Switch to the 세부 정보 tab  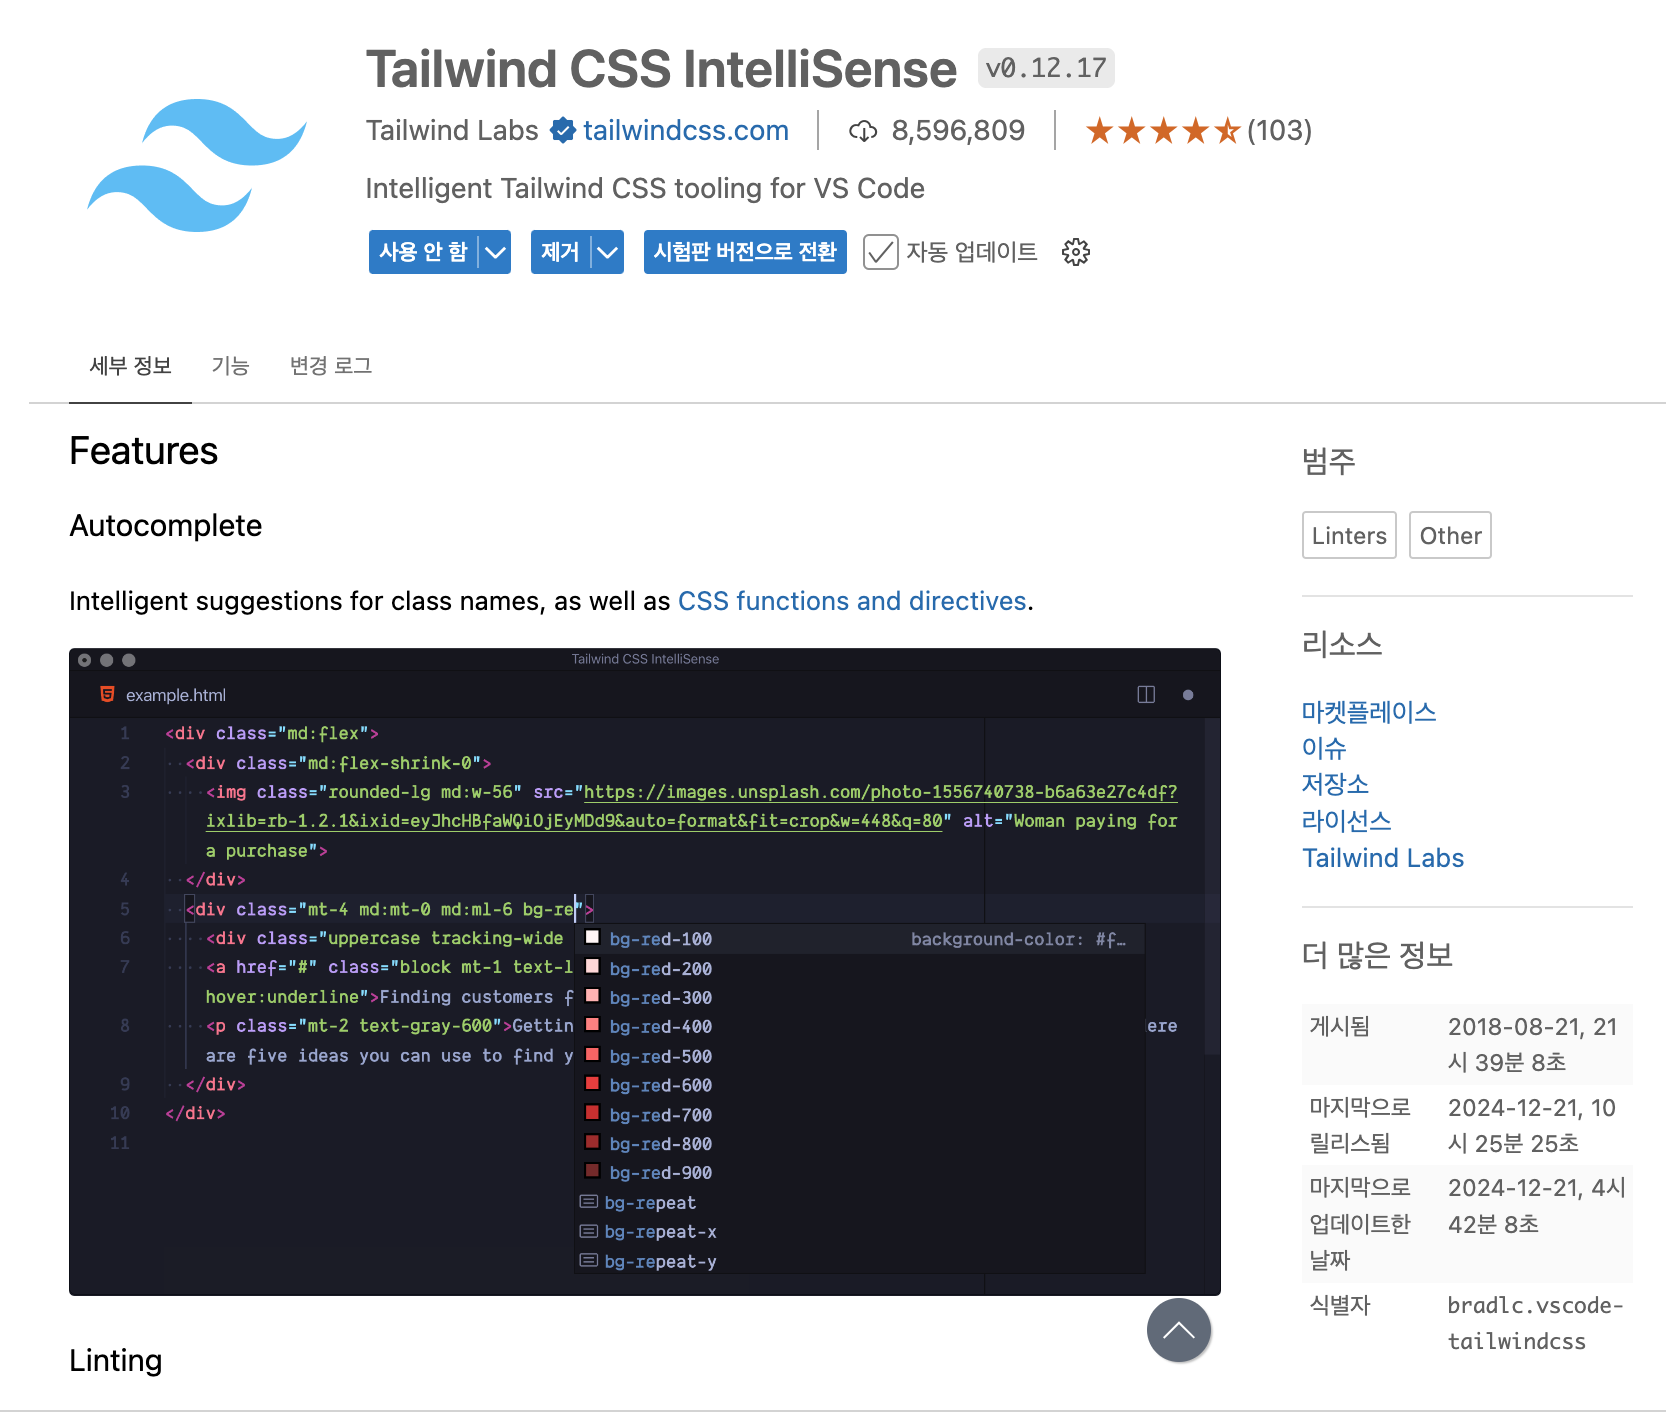click(x=130, y=366)
